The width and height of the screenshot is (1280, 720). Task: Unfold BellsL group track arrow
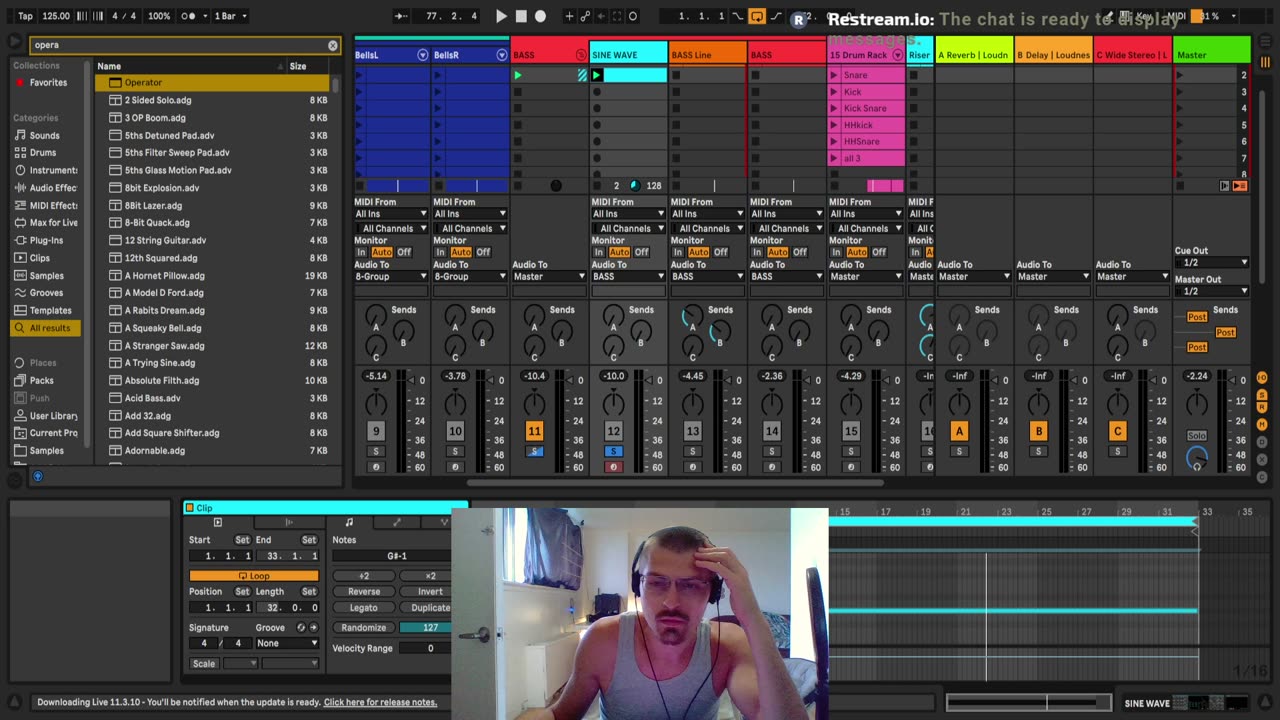[422, 55]
